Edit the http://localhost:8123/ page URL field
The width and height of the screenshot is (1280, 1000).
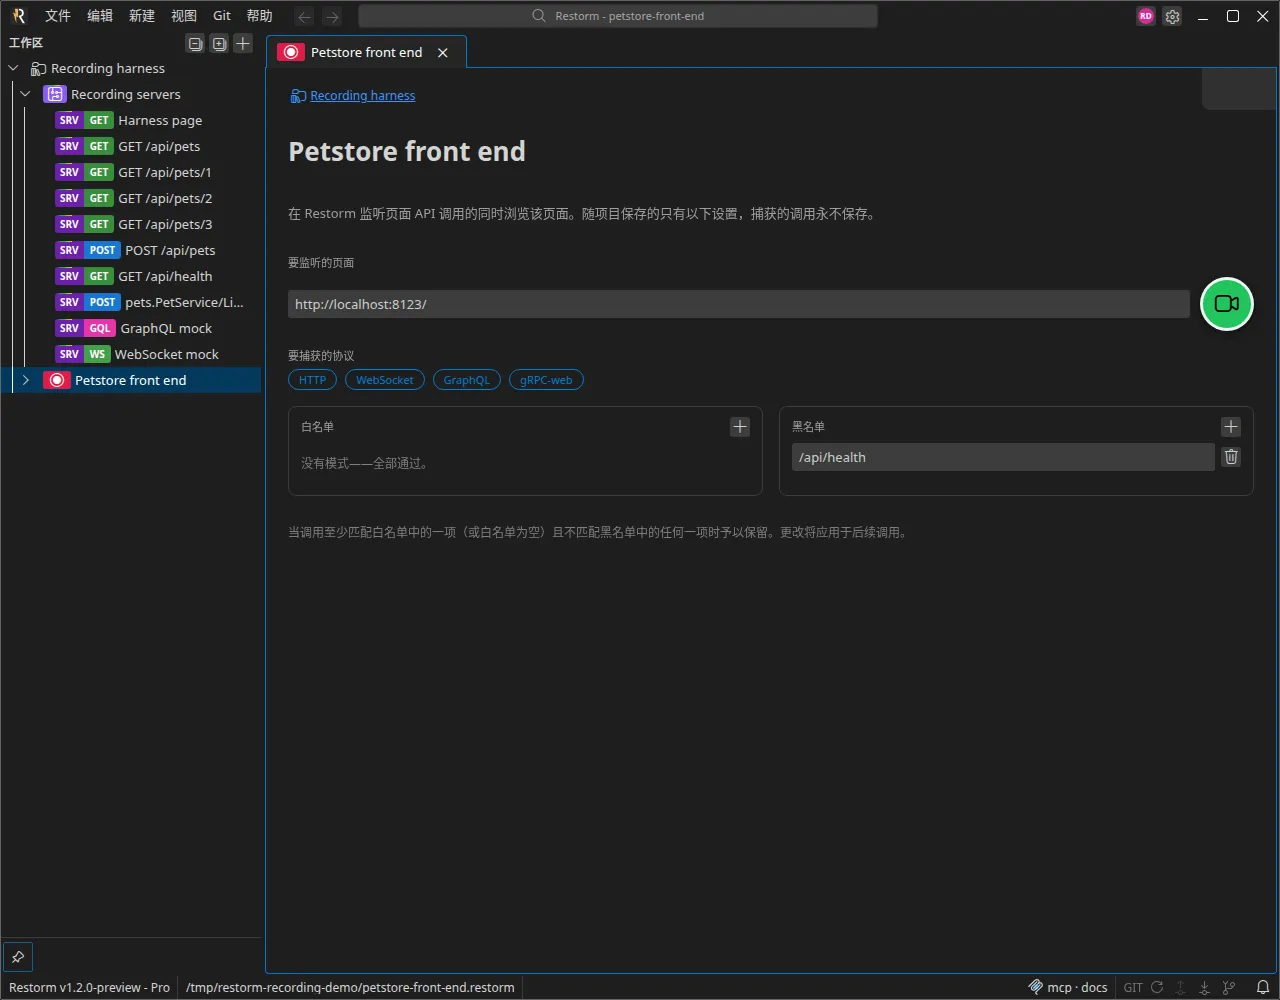(739, 304)
